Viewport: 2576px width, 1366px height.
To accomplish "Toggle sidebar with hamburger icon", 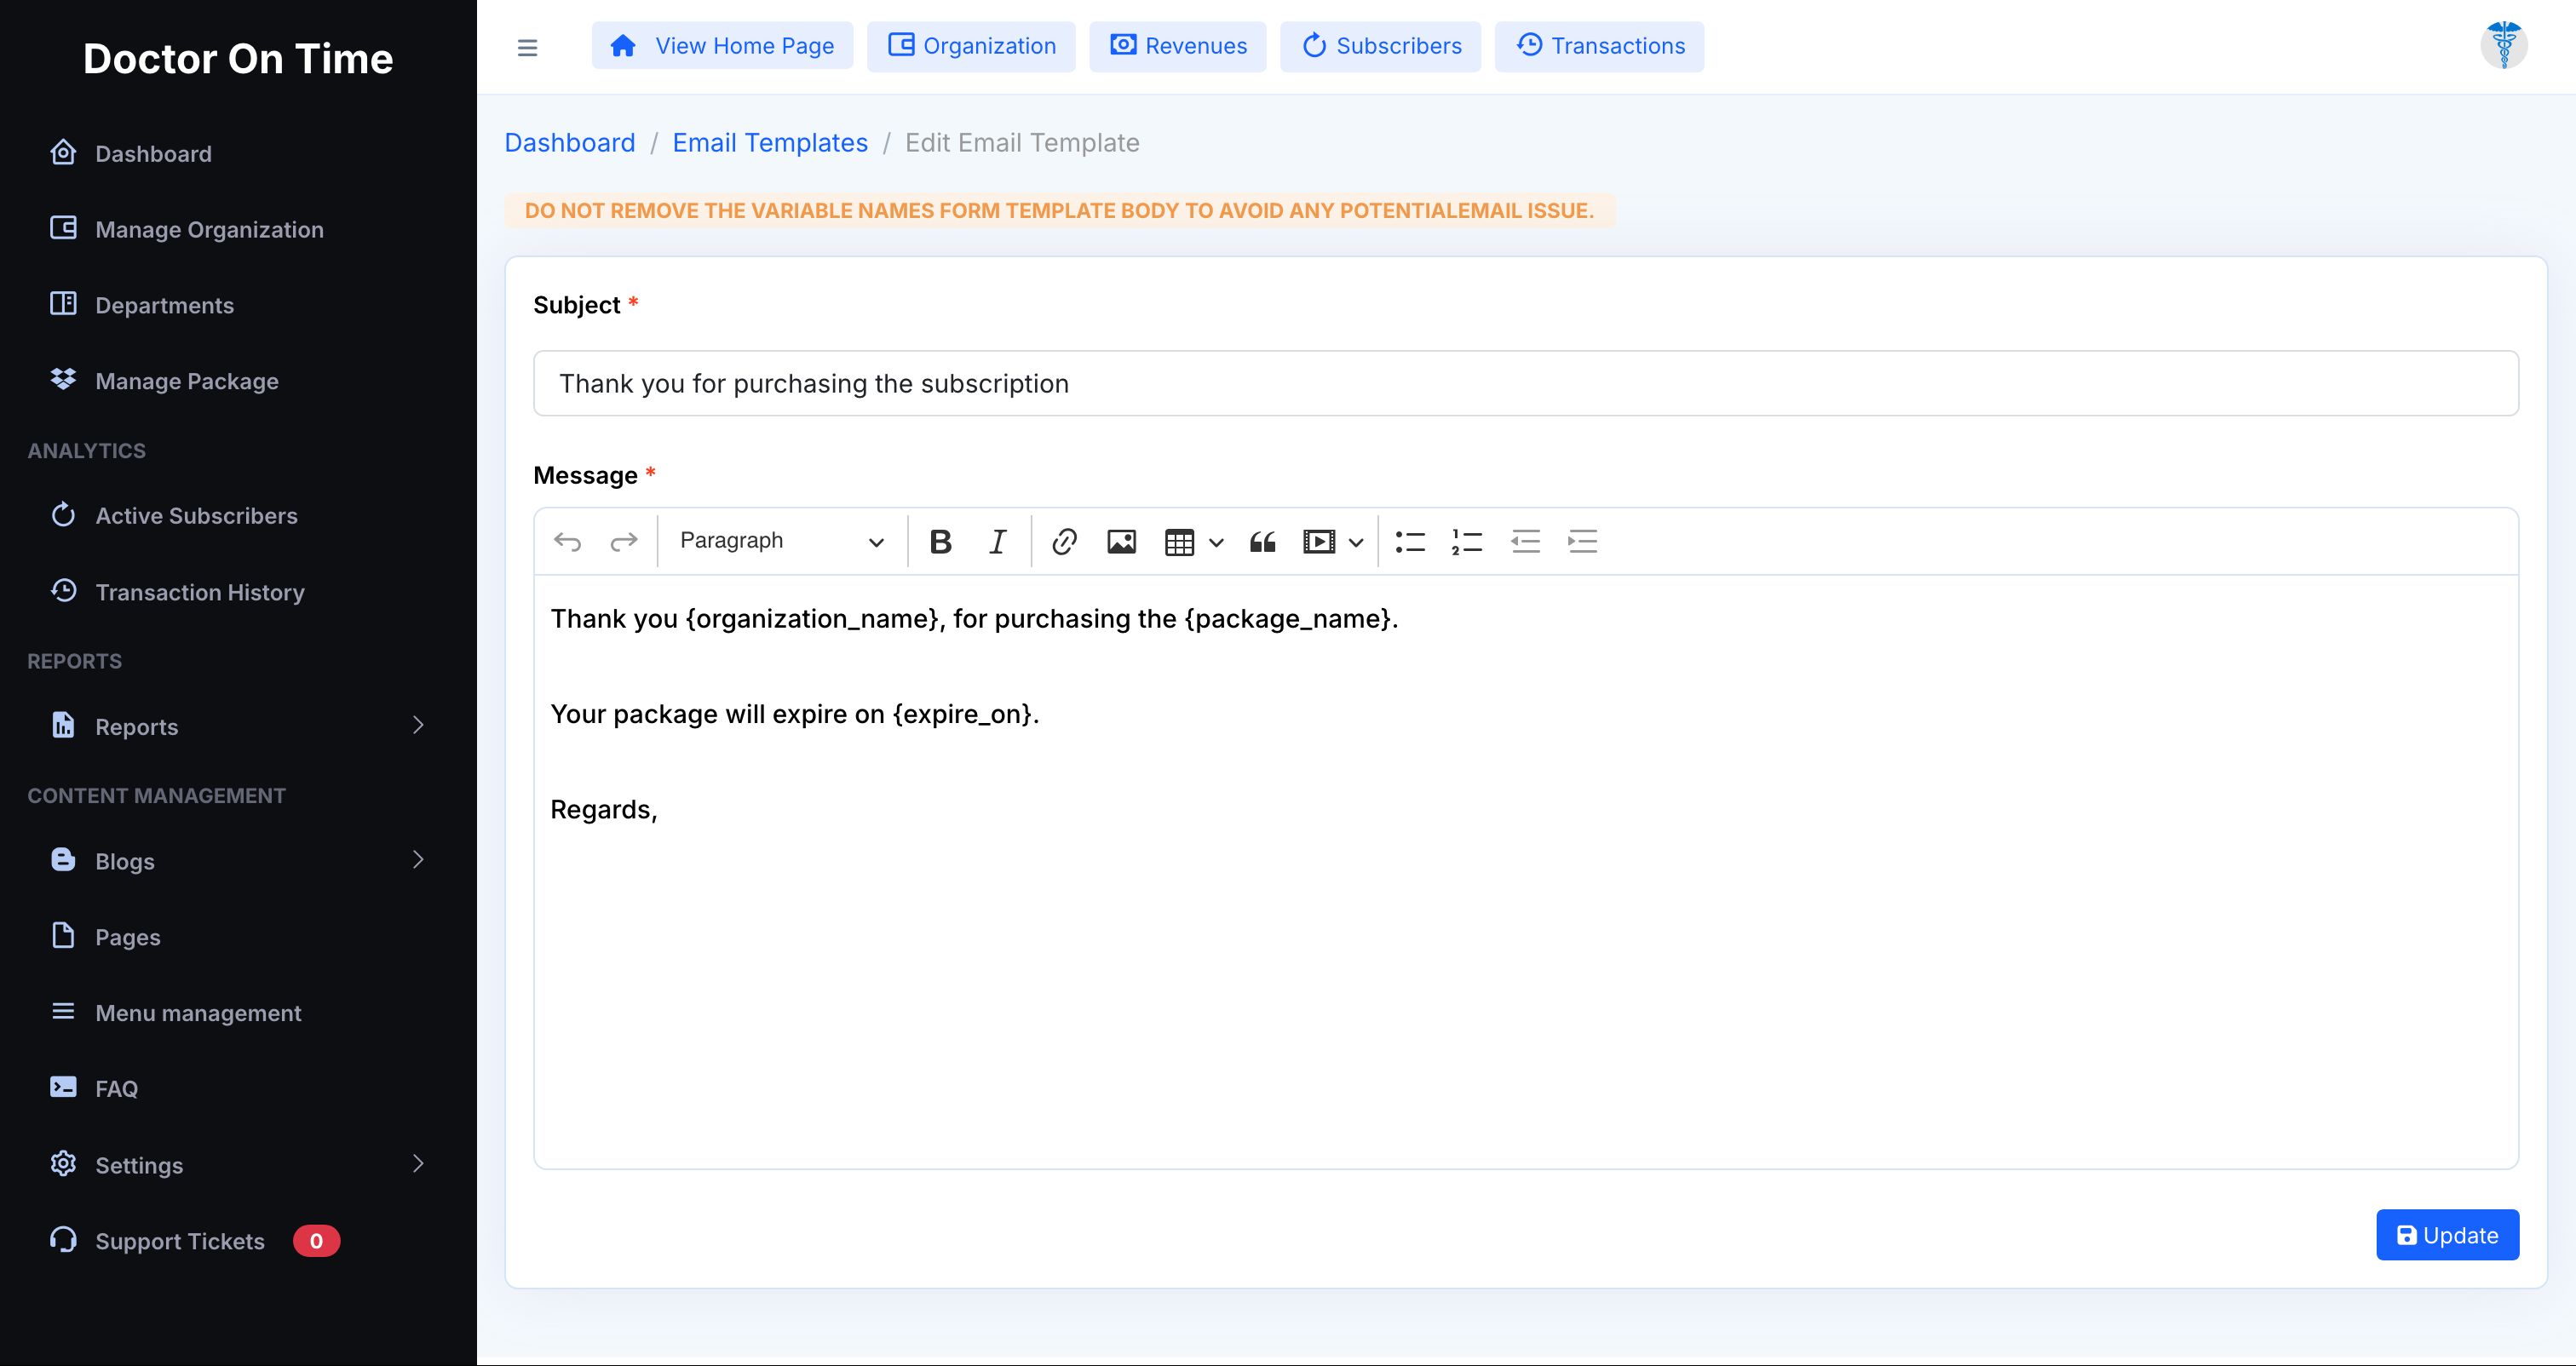I will coord(527,47).
